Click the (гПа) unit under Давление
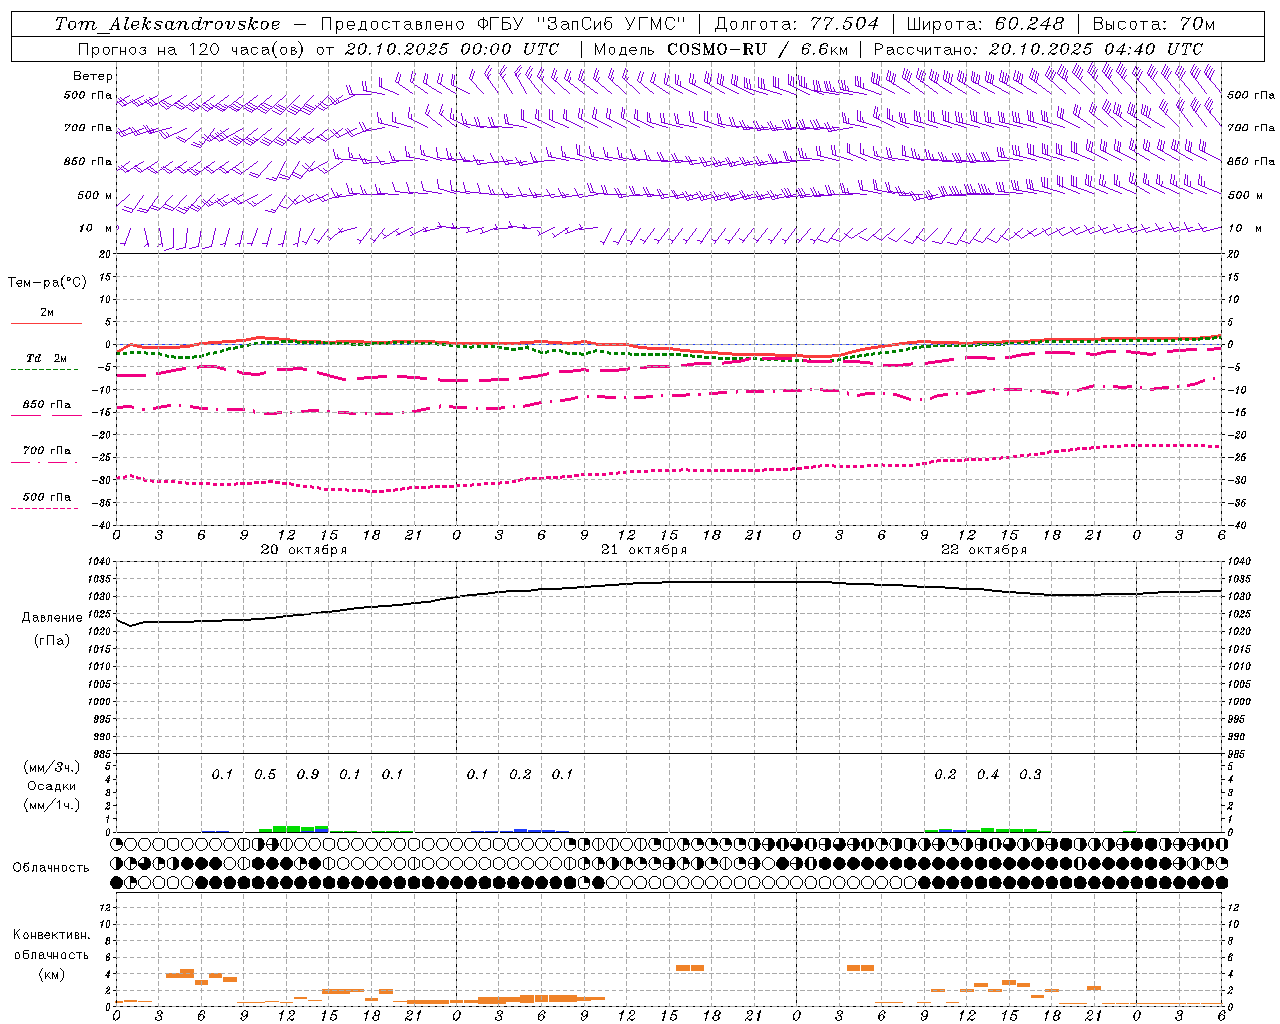Screen dimensions: 1280x1024 coord(52,641)
